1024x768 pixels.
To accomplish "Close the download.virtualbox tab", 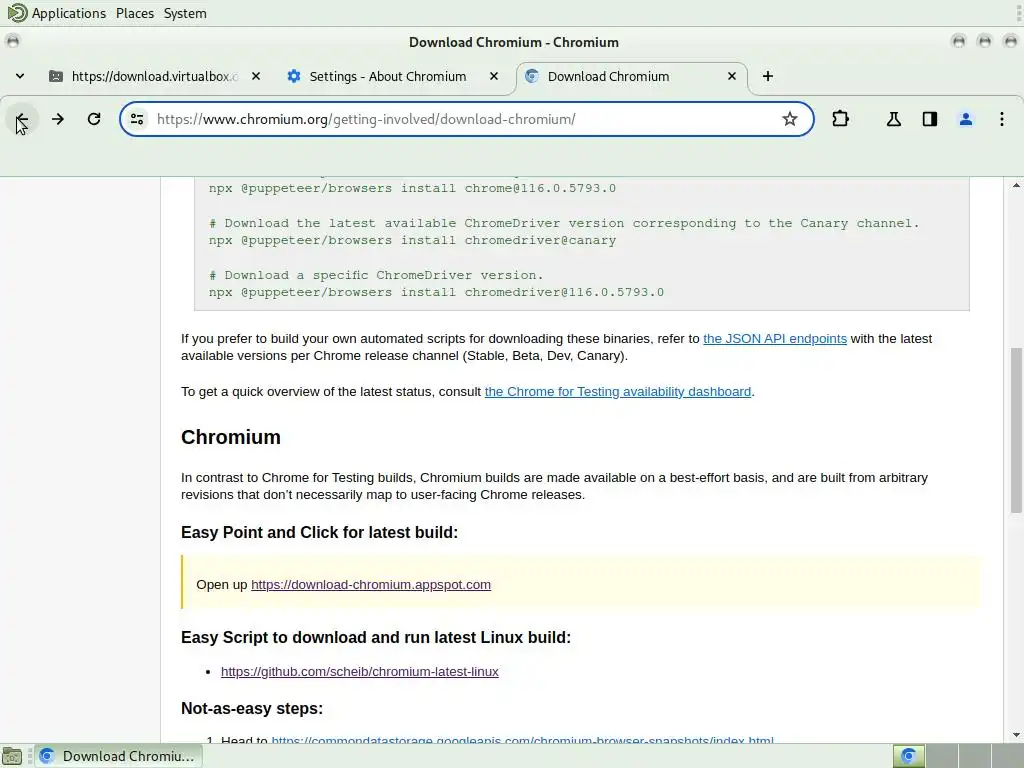I will click(x=256, y=76).
